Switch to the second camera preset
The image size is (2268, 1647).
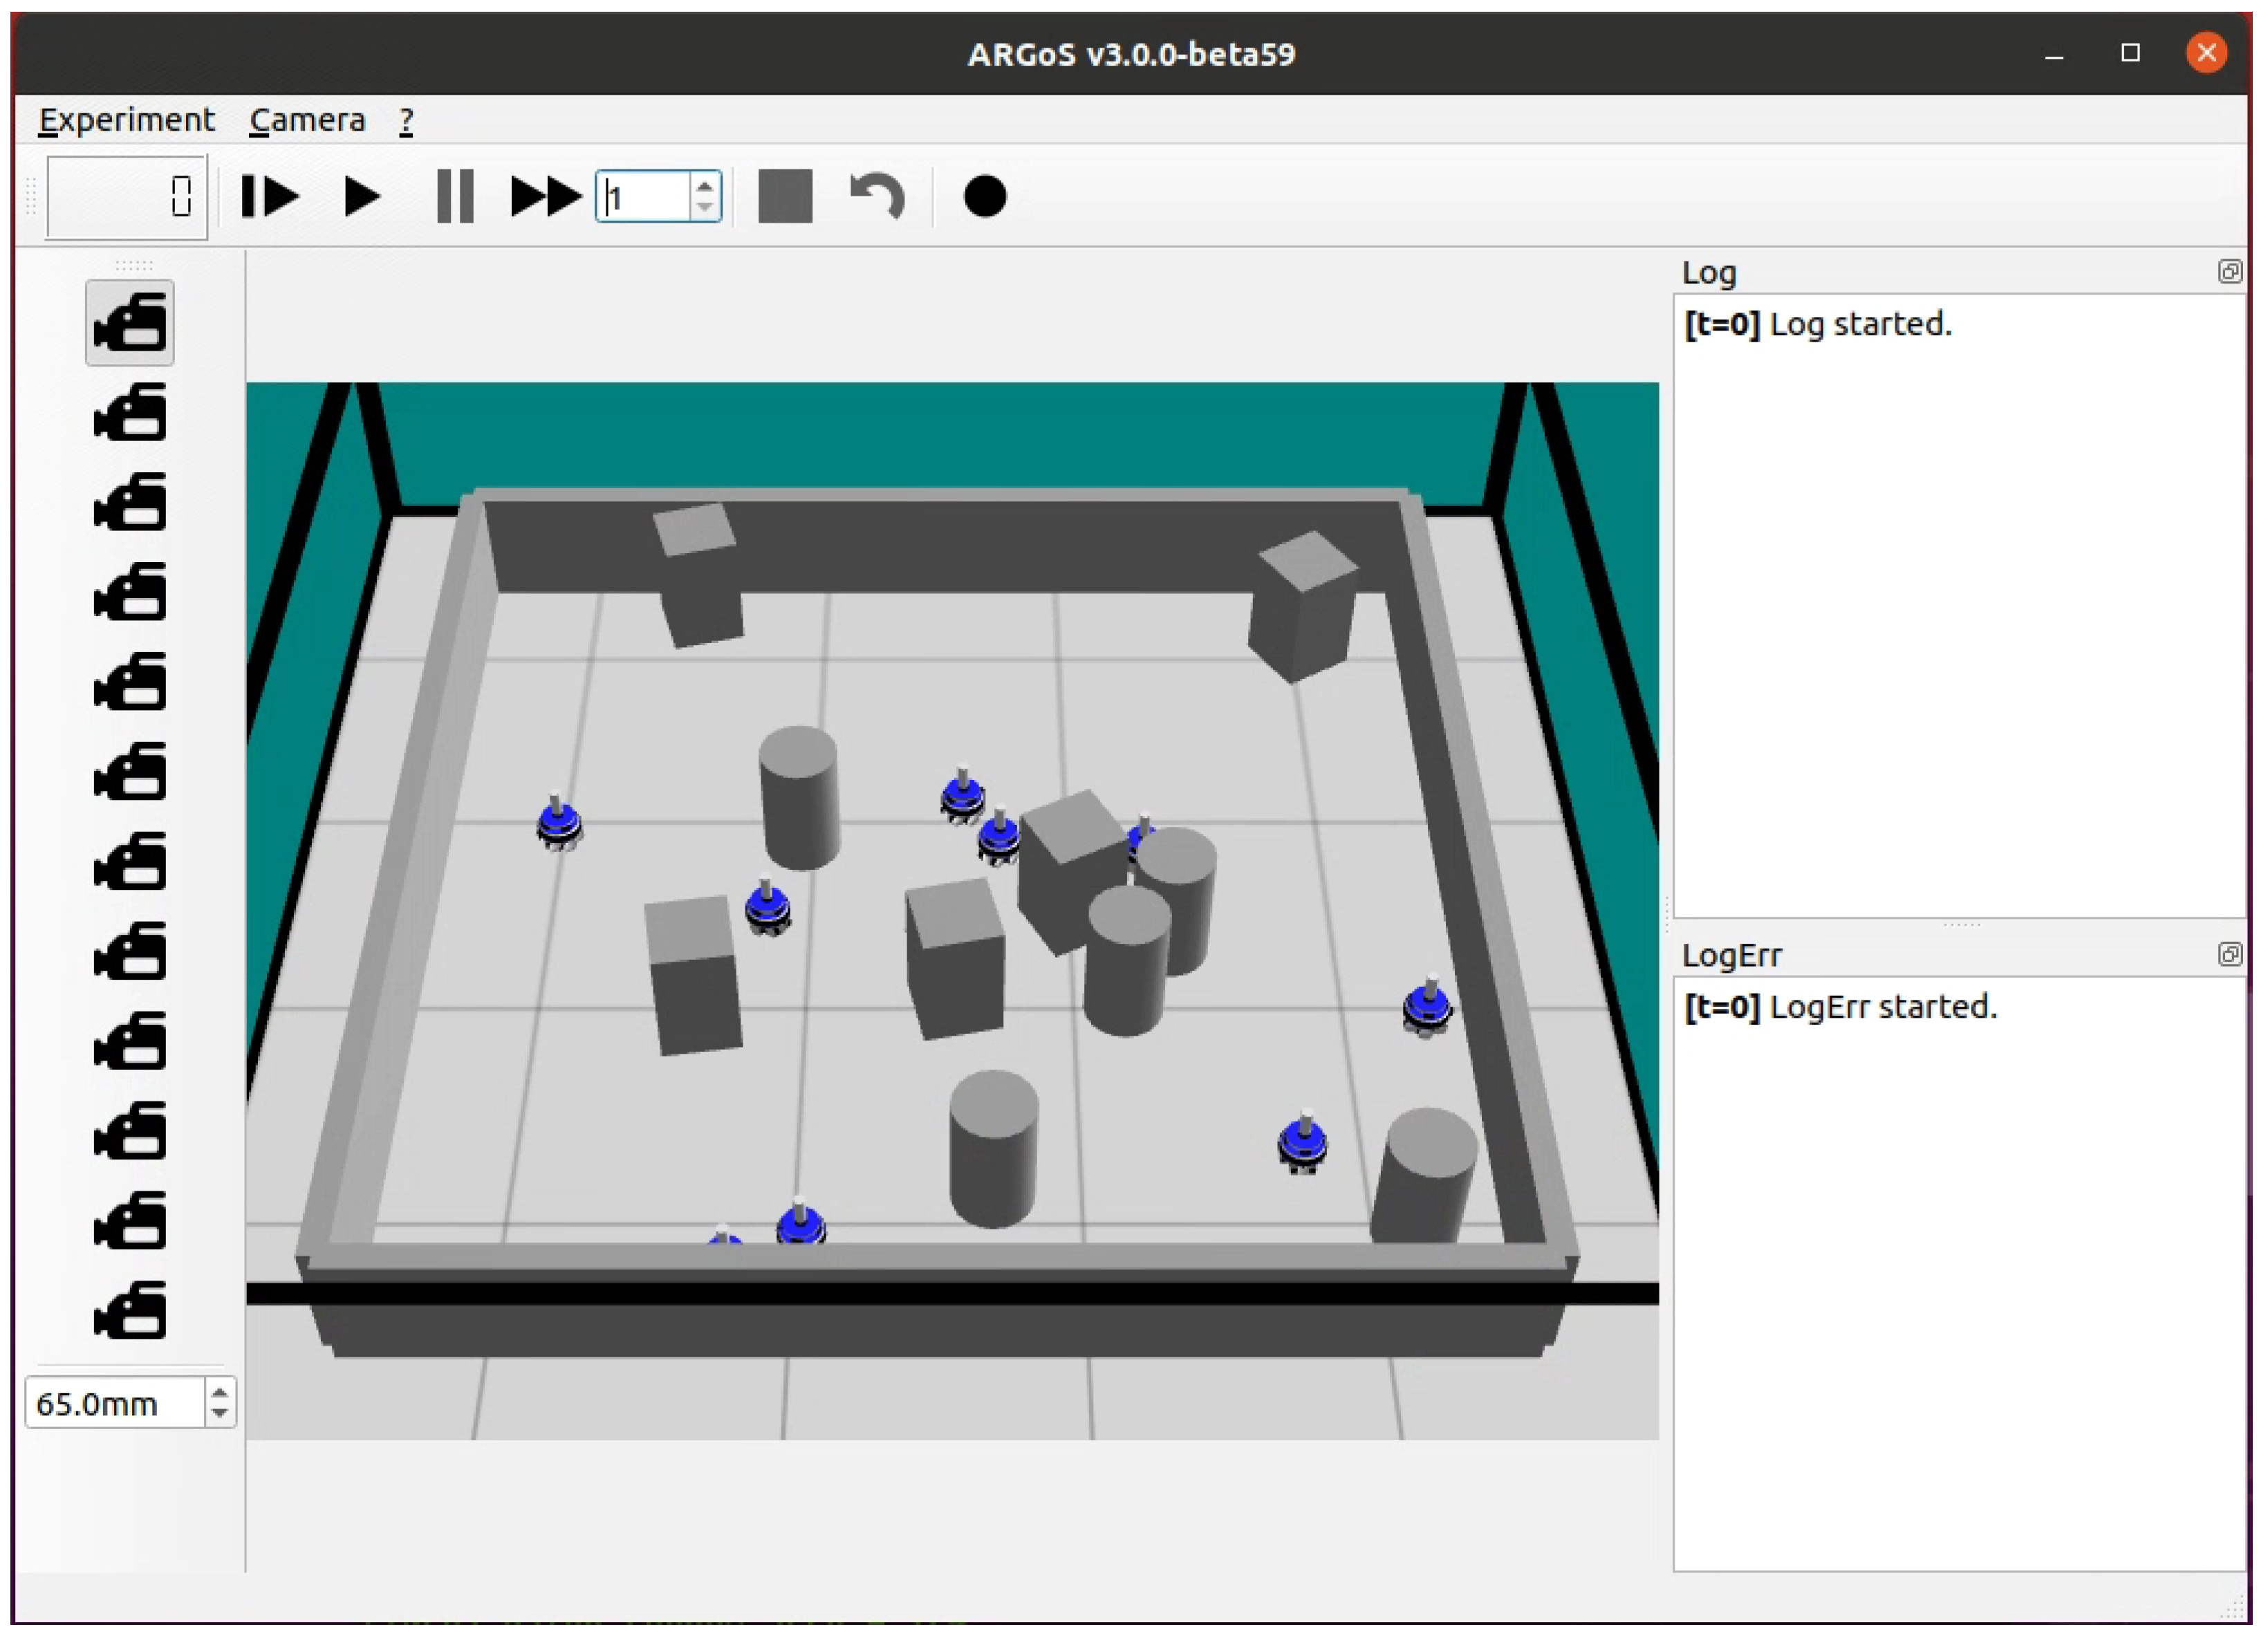click(x=130, y=413)
